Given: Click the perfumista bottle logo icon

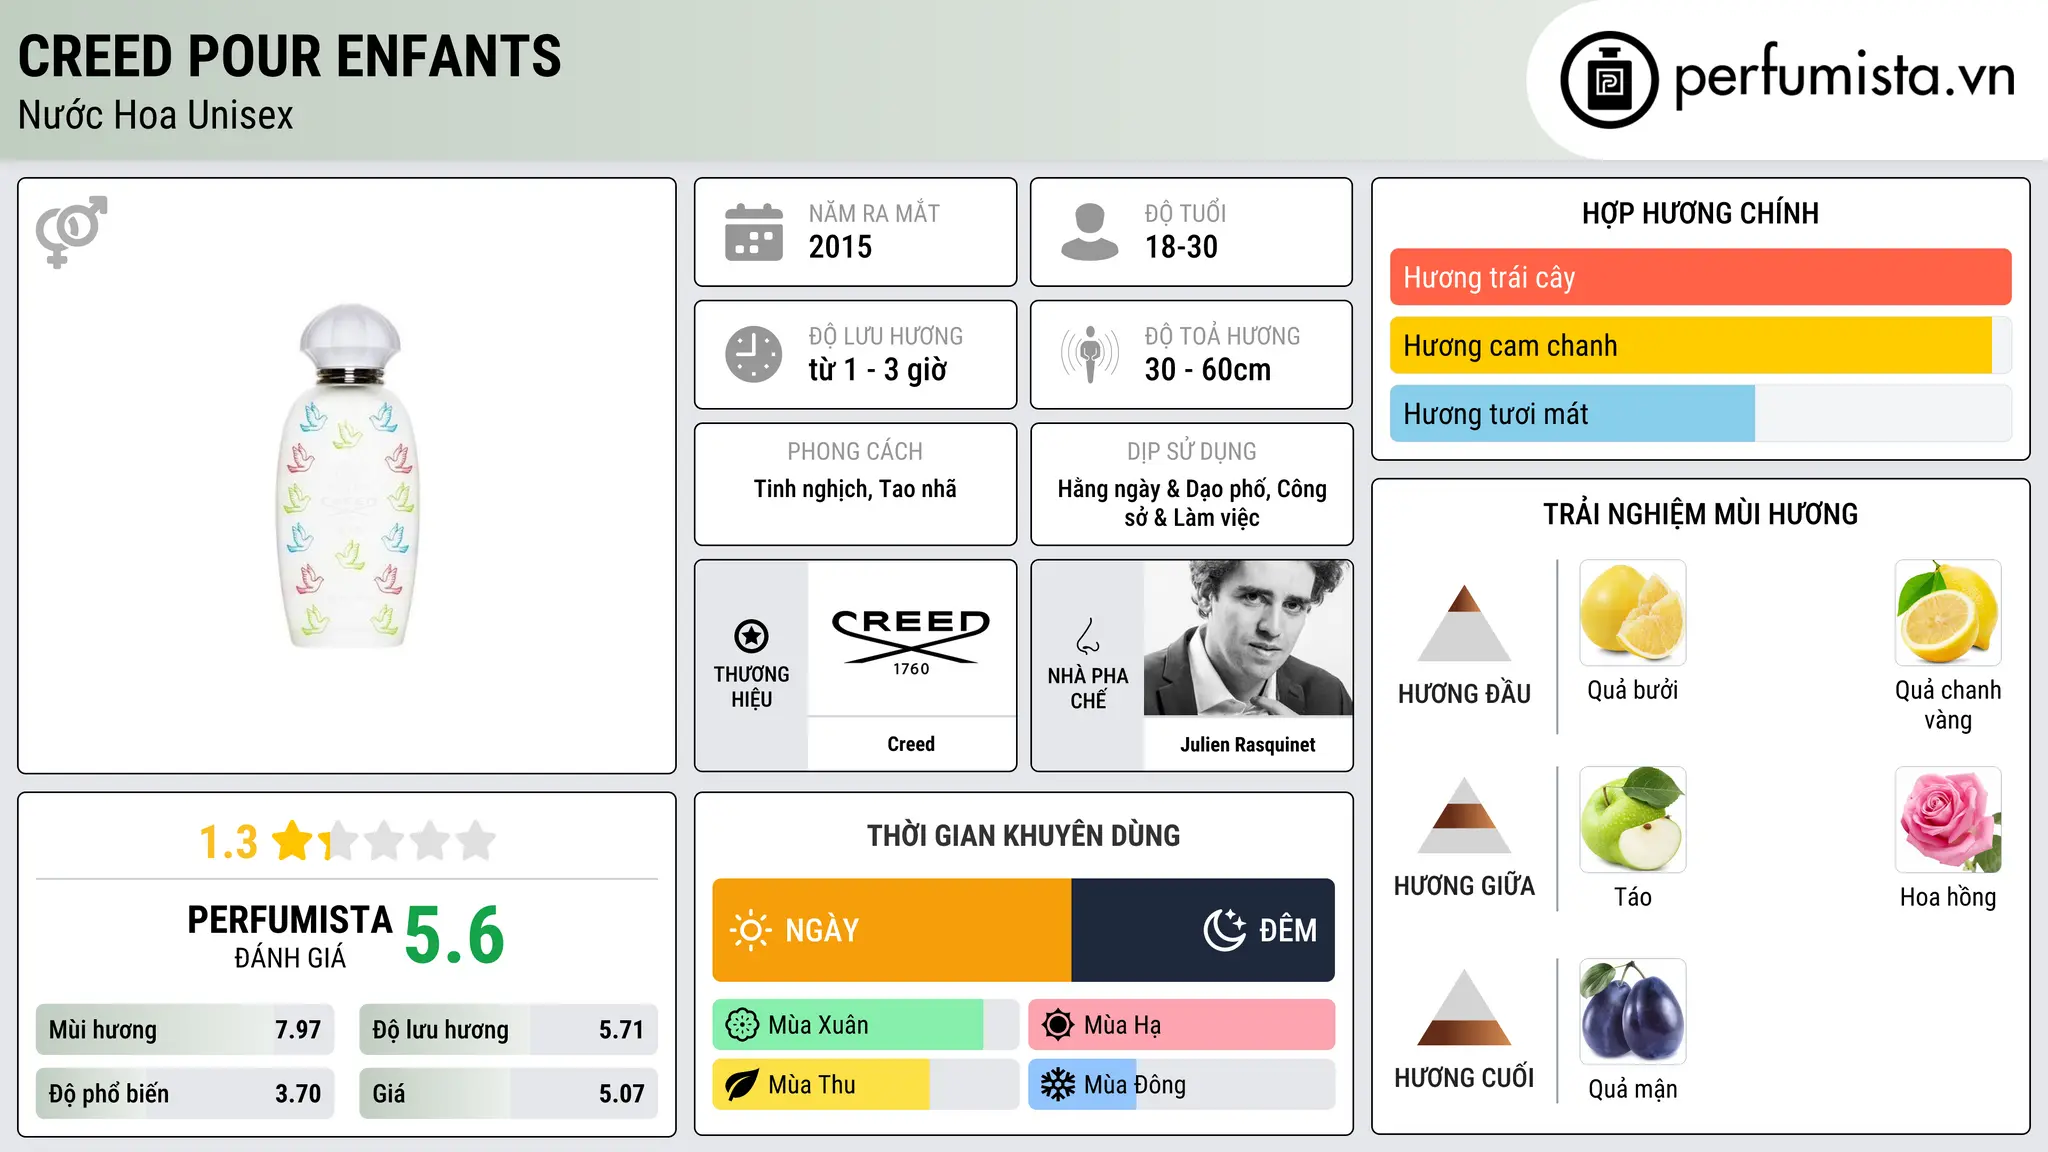Looking at the screenshot, I should (x=1609, y=80).
